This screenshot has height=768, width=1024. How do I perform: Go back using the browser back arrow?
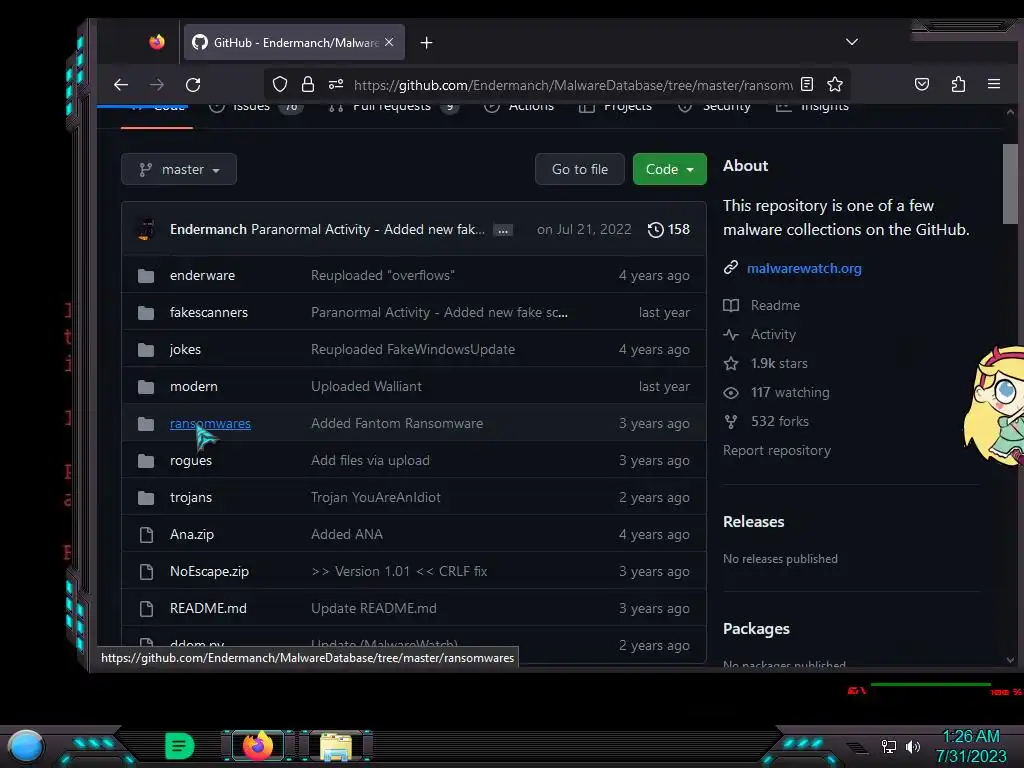121,85
